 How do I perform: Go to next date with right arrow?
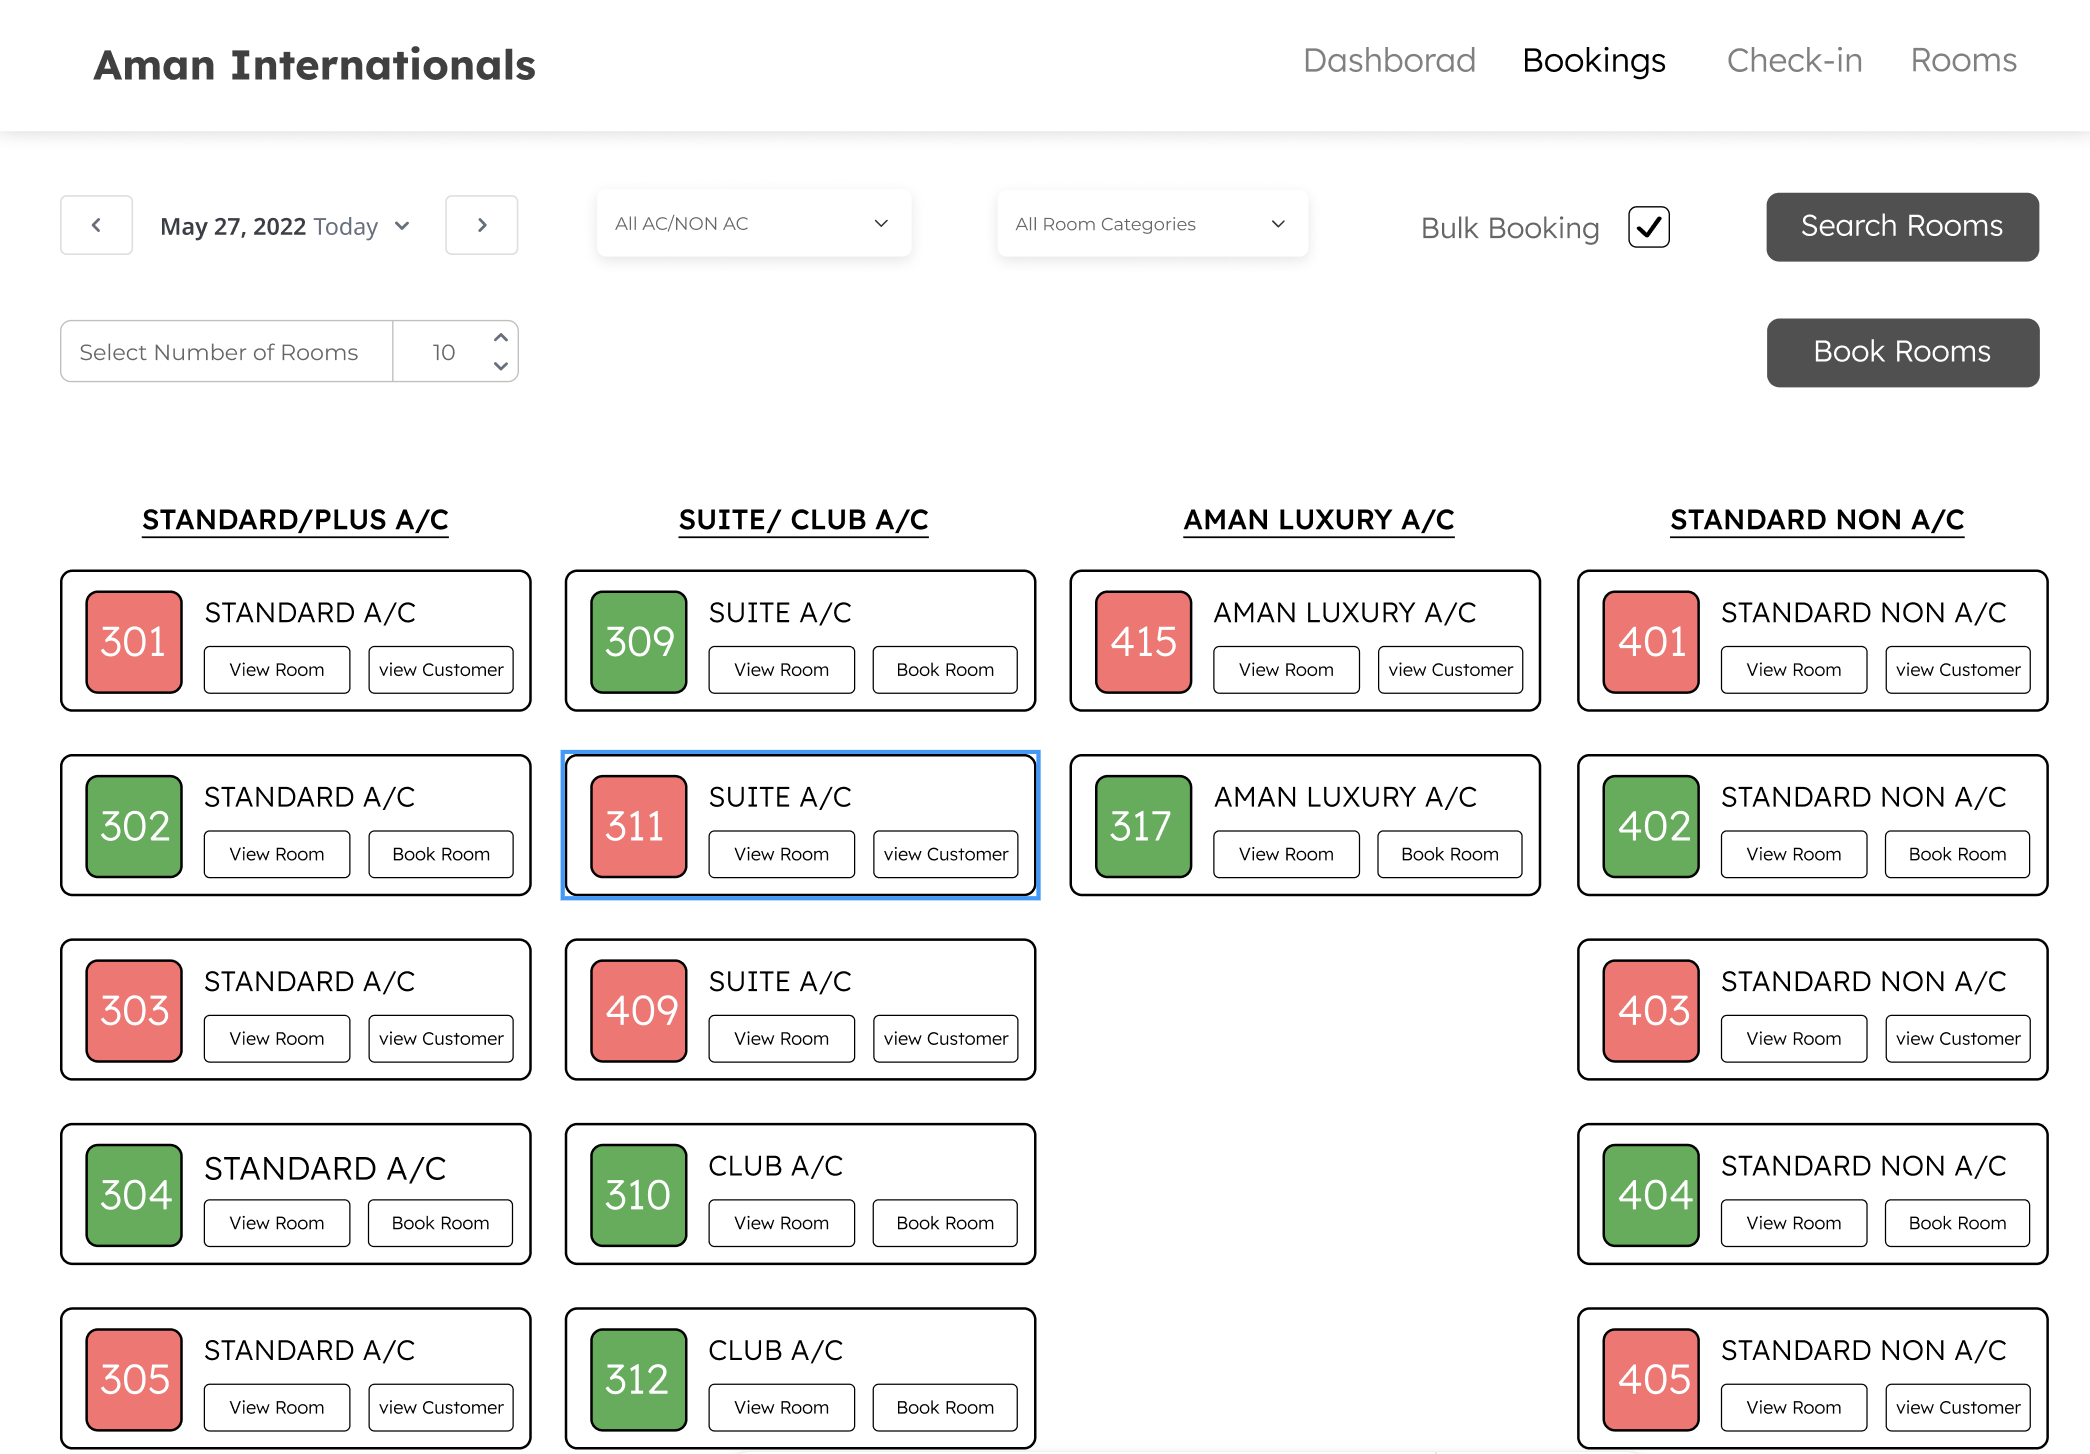481,225
